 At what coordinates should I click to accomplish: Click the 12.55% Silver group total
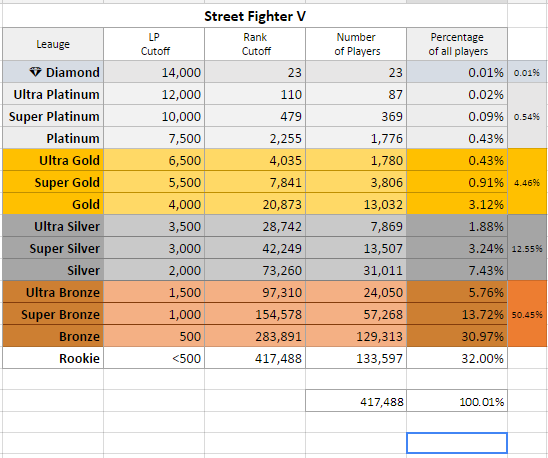click(527, 248)
